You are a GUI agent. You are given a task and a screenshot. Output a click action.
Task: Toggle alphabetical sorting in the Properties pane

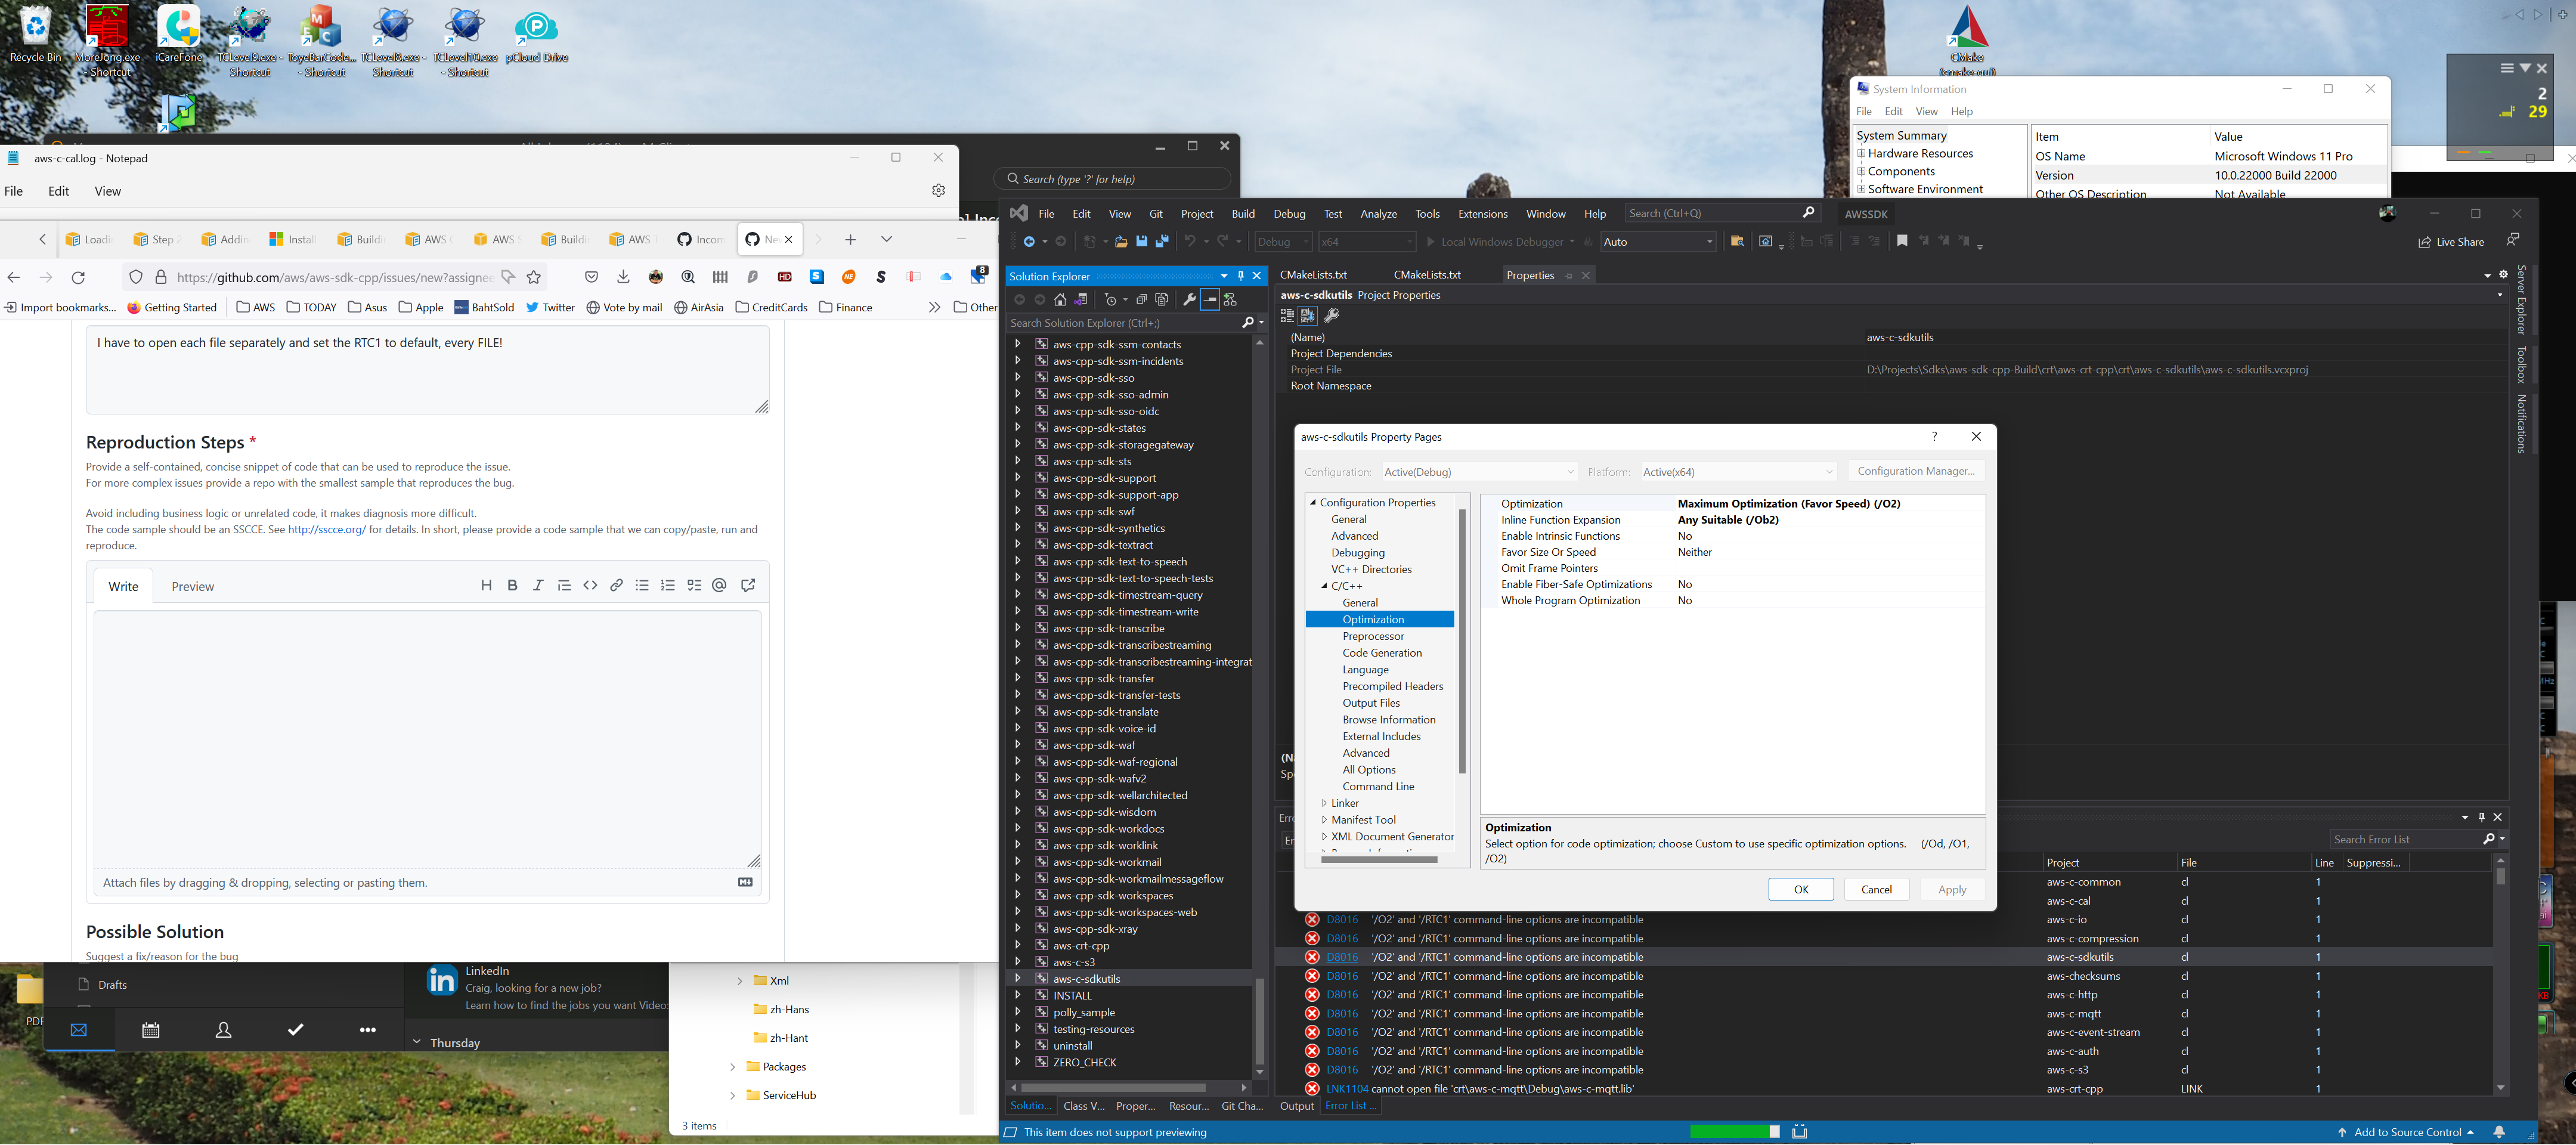pos(1307,315)
